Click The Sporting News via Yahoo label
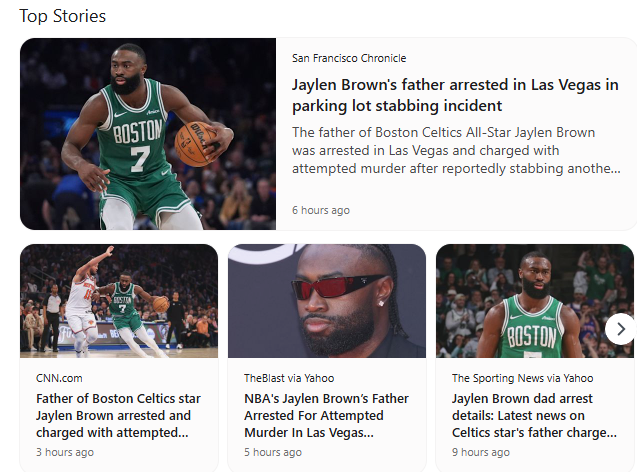The width and height of the screenshot is (637, 472). click(x=522, y=378)
